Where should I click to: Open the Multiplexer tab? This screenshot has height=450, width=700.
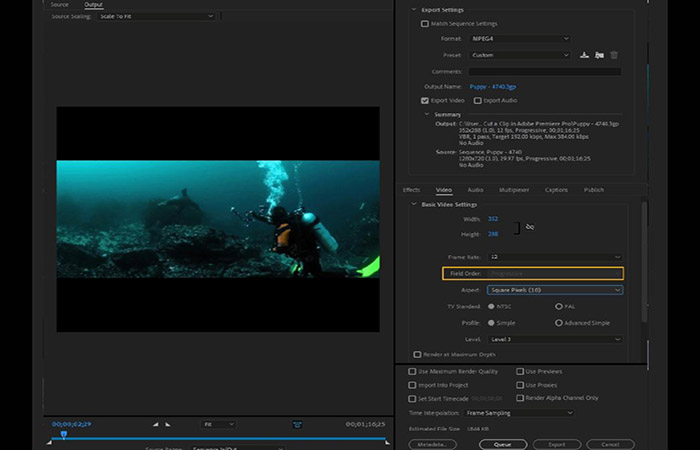click(x=514, y=190)
